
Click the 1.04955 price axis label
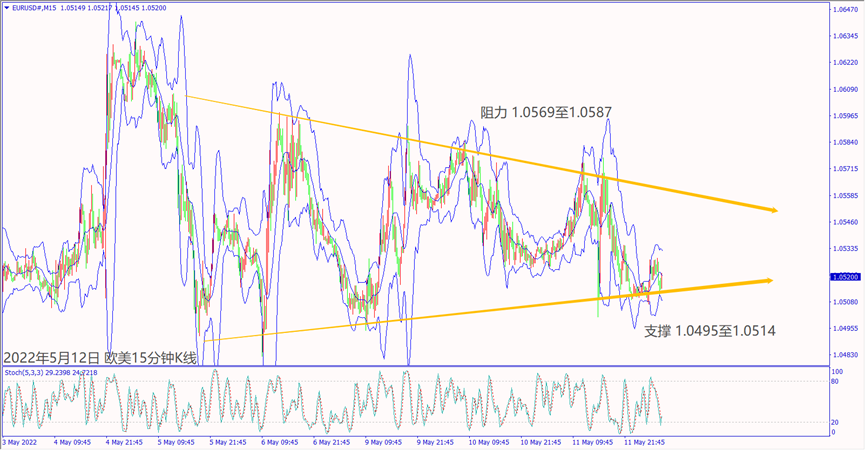tap(845, 328)
